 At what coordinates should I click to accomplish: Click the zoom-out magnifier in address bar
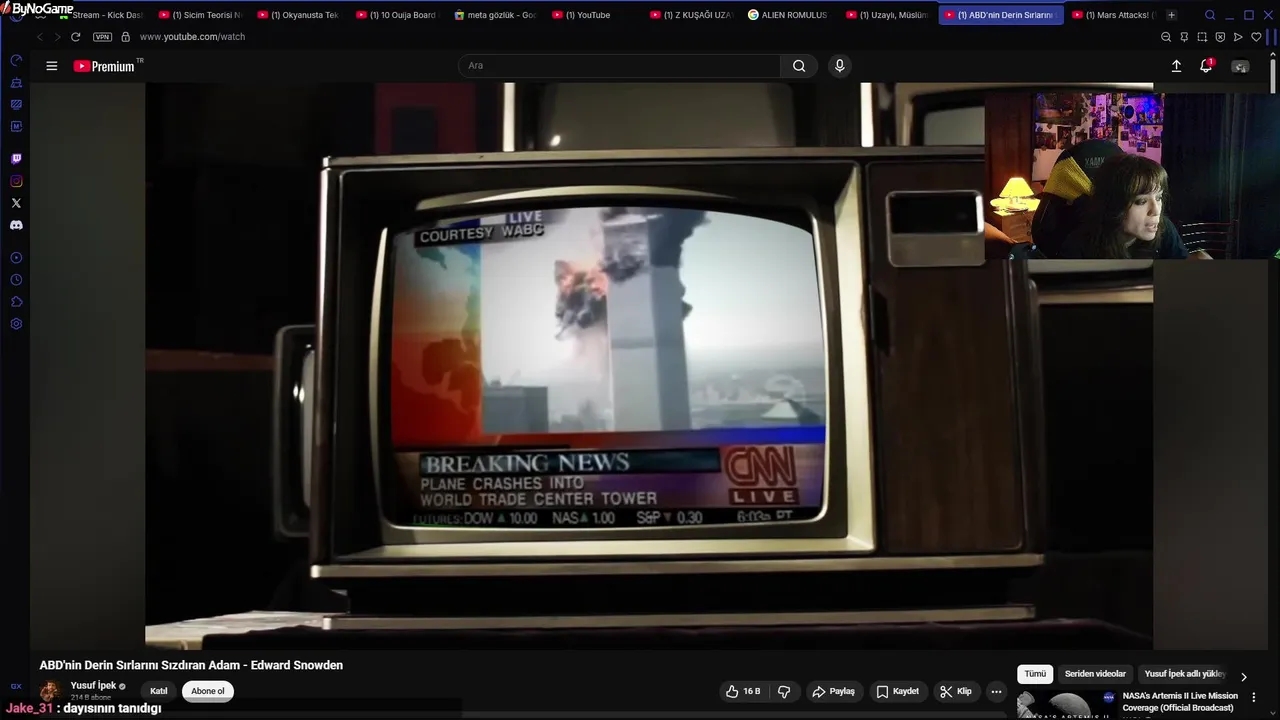tap(1166, 37)
